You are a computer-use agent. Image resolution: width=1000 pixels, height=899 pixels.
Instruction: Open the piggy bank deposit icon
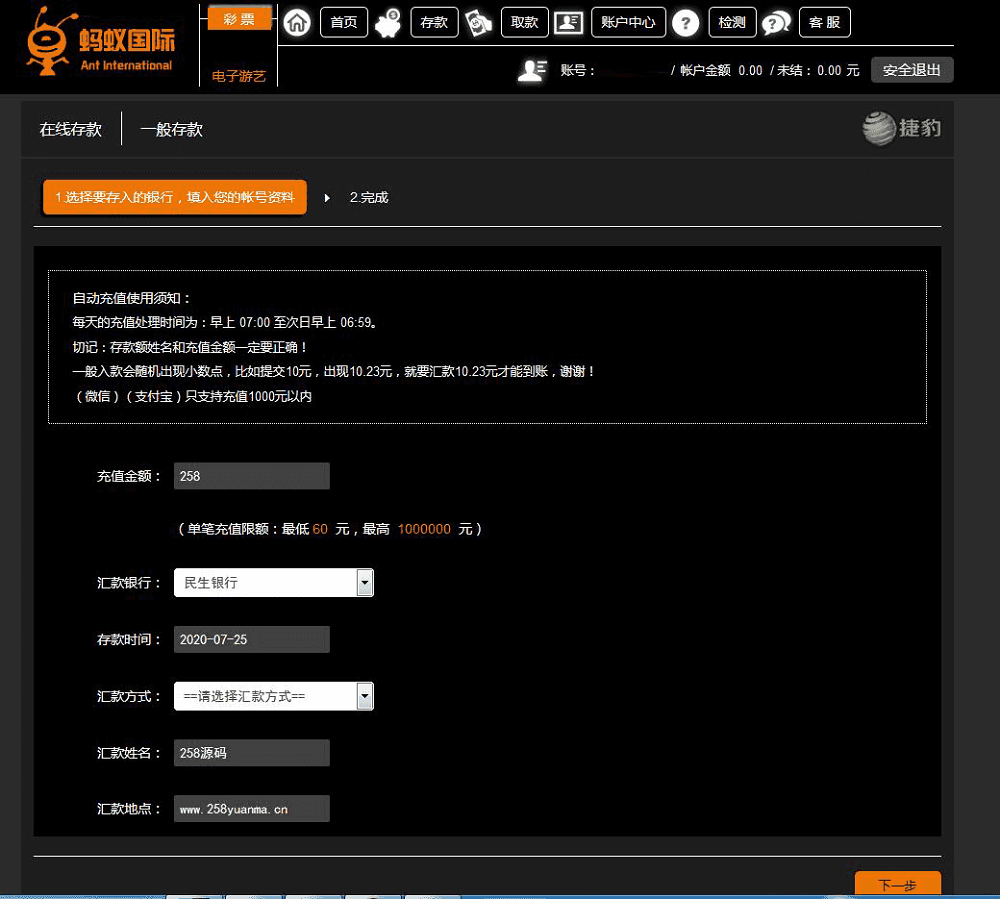pyautogui.click(x=388, y=22)
